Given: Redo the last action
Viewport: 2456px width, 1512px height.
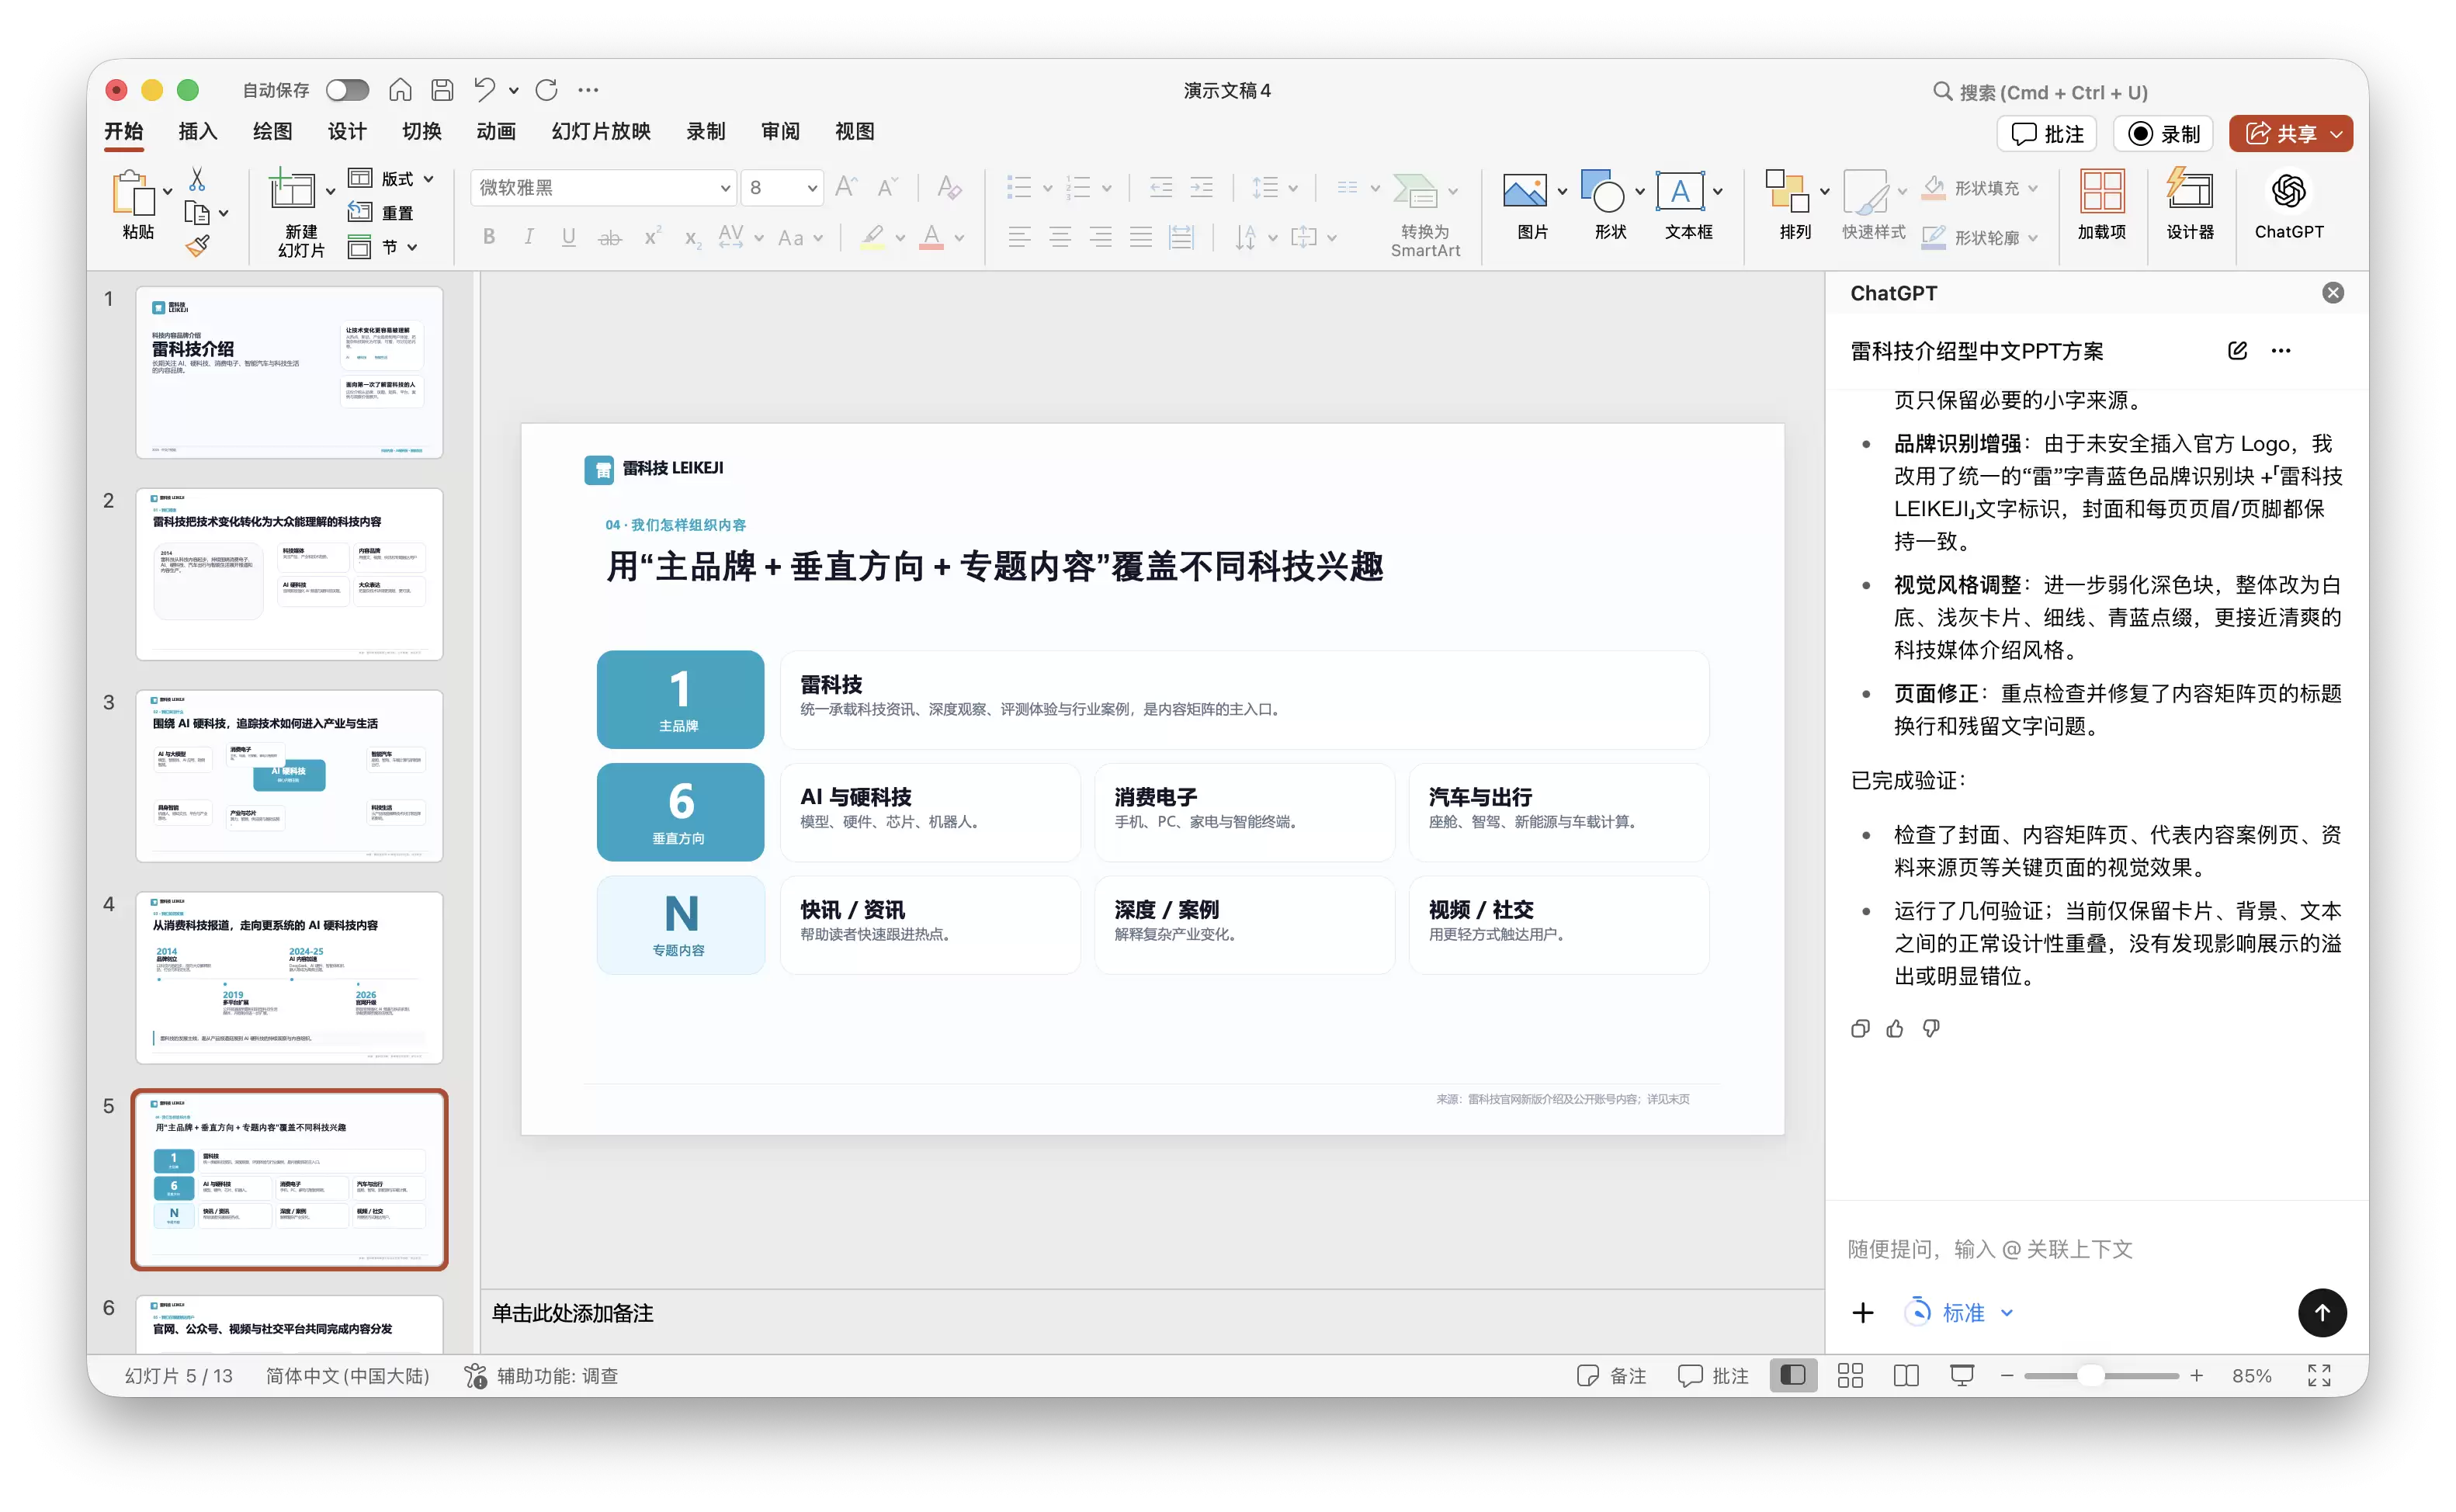Looking at the screenshot, I should pos(546,90).
